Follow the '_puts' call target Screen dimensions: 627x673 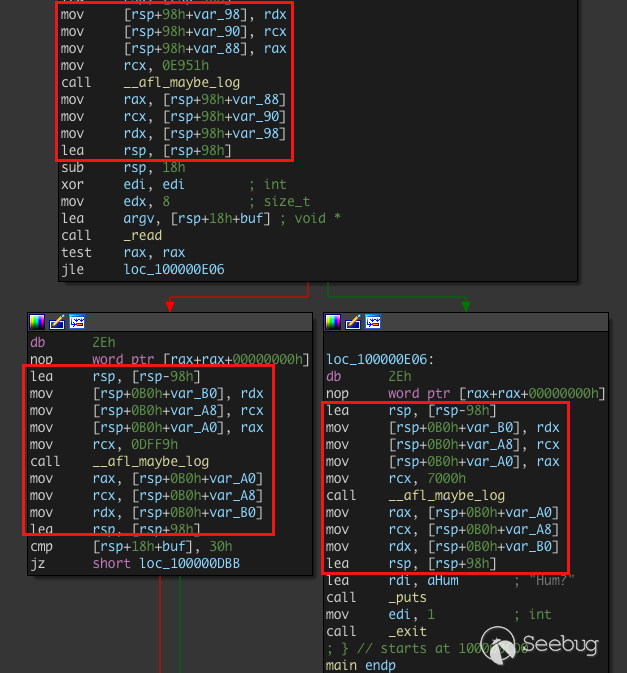coord(408,597)
